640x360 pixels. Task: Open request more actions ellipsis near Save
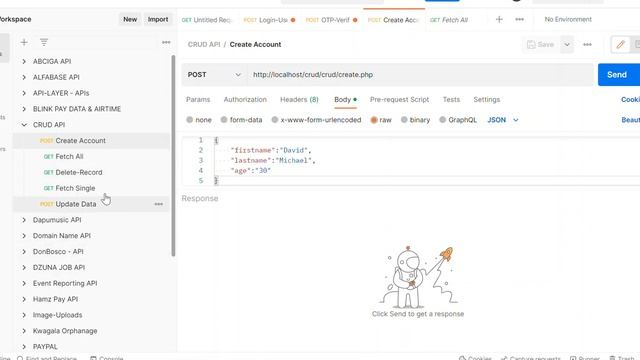pos(587,44)
